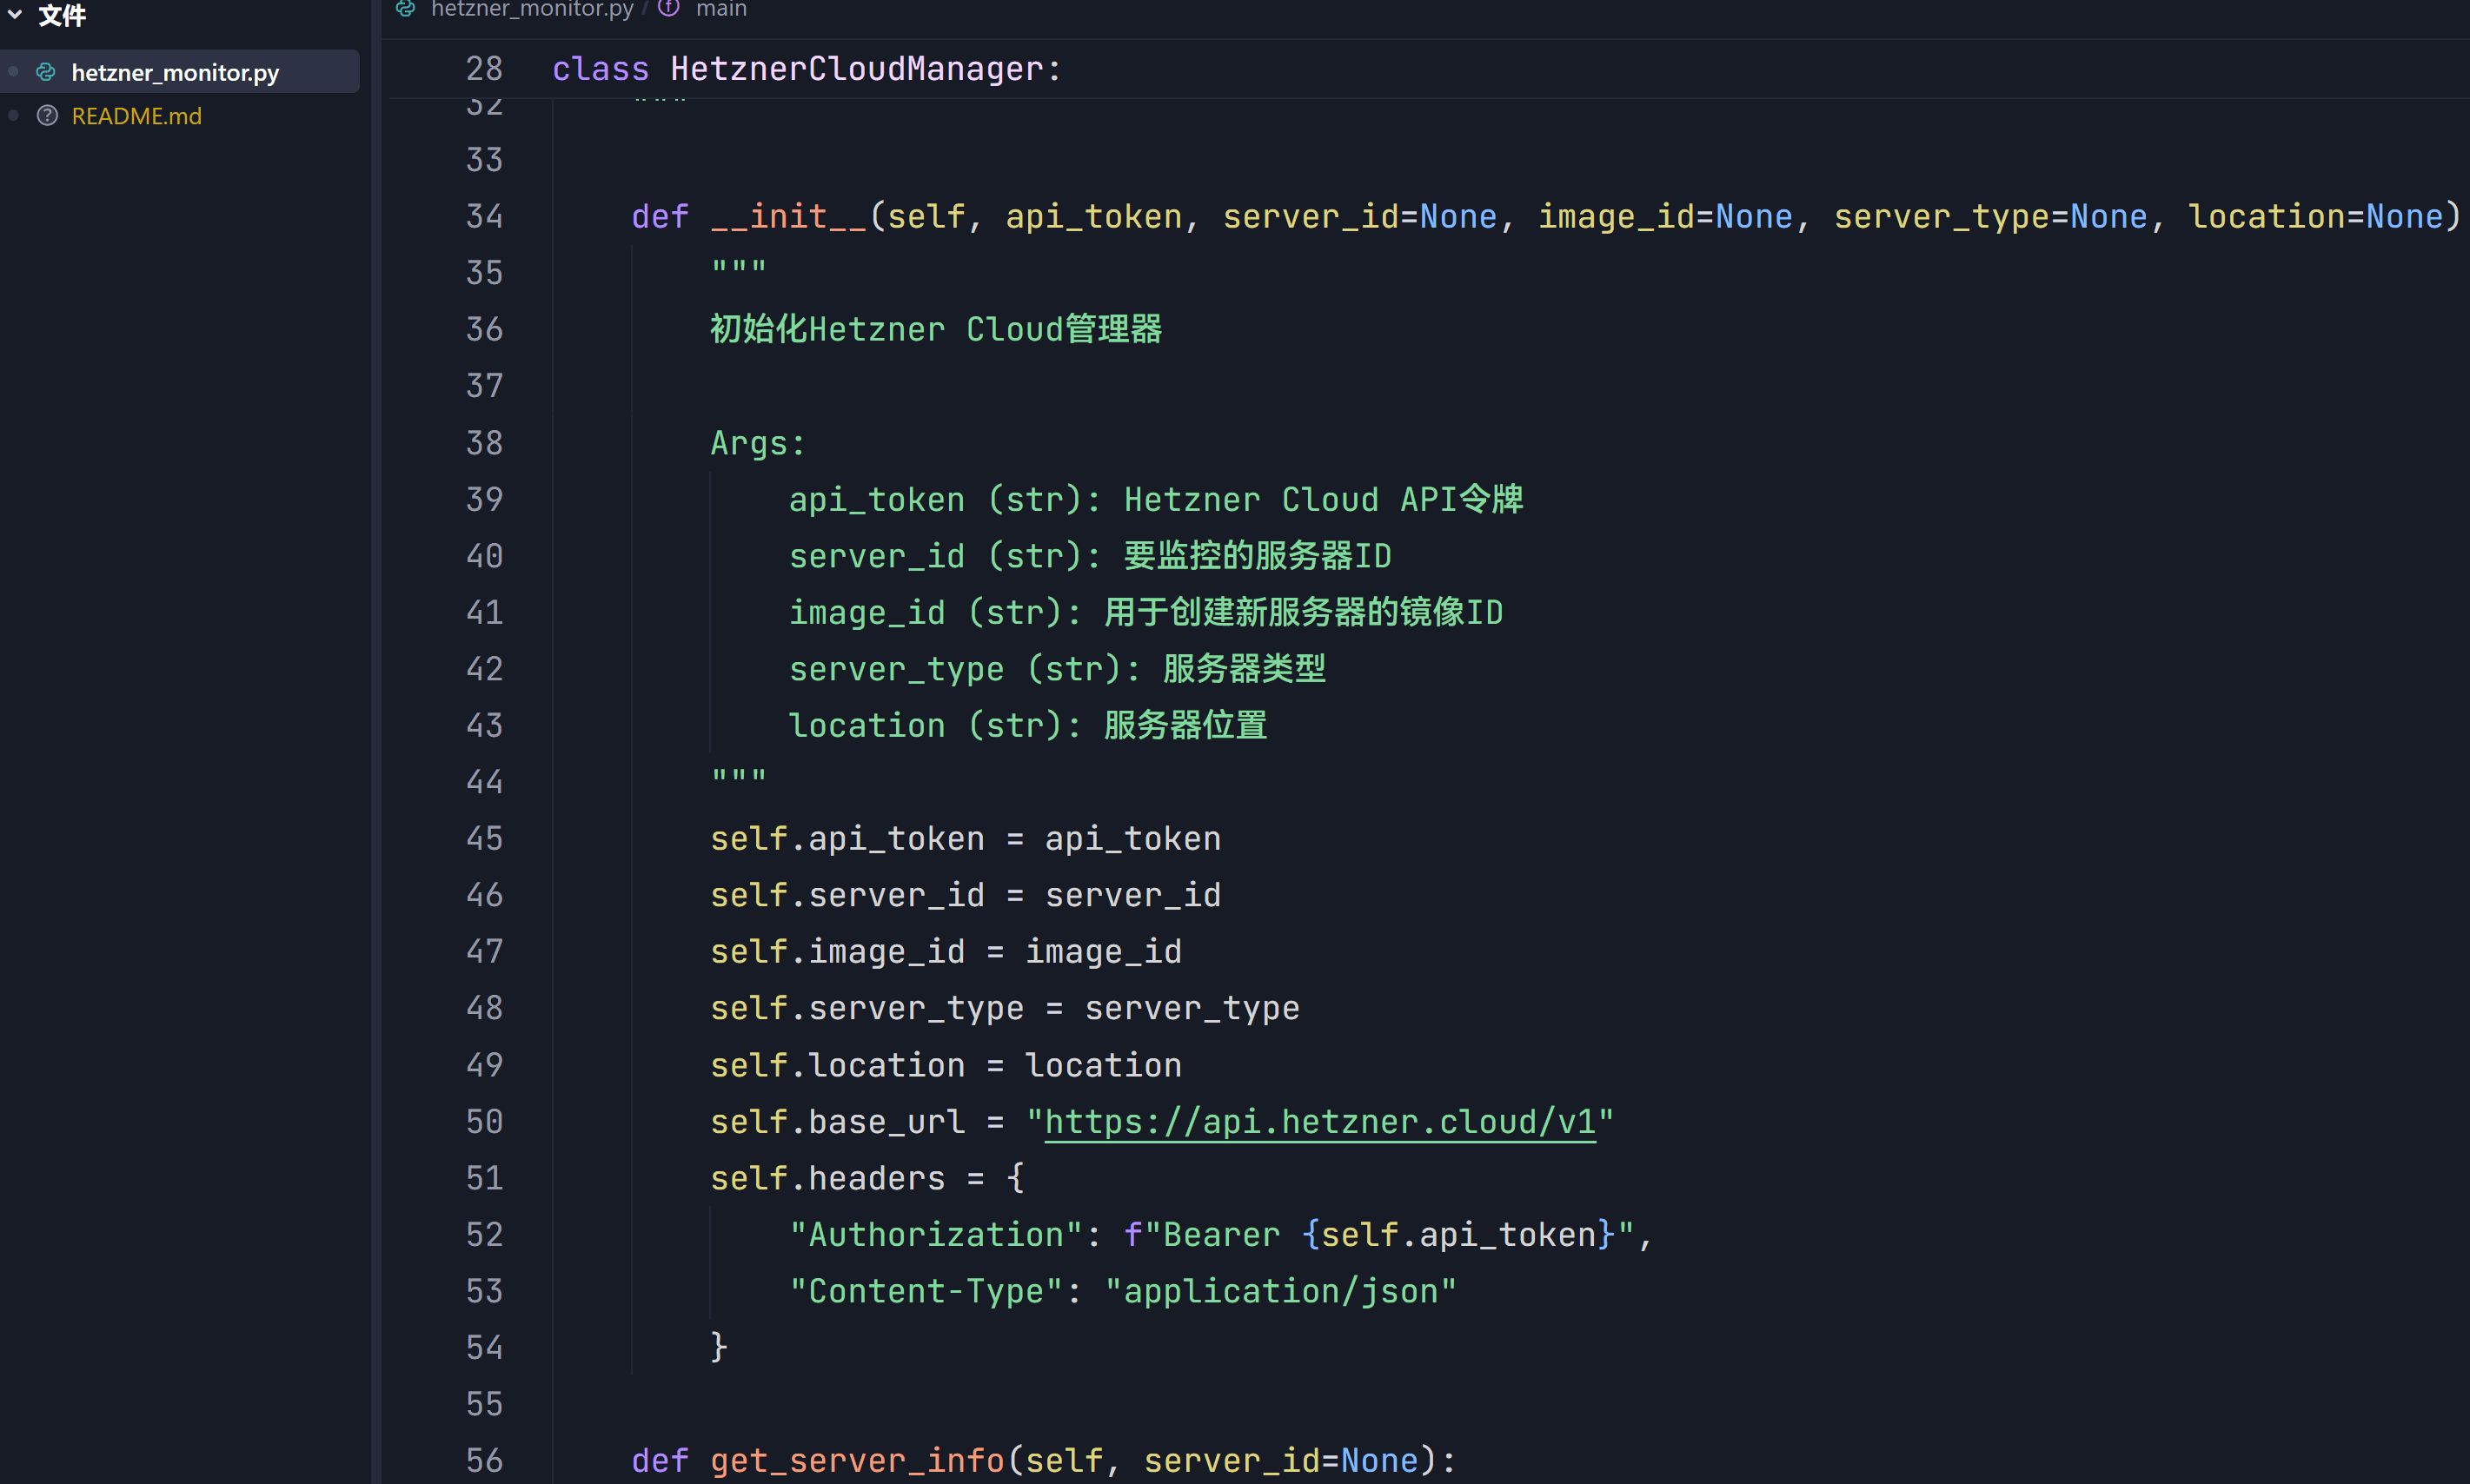The width and height of the screenshot is (2470, 1484).
Task: Click the breadcrumb Python file icon
Action: coord(406,9)
